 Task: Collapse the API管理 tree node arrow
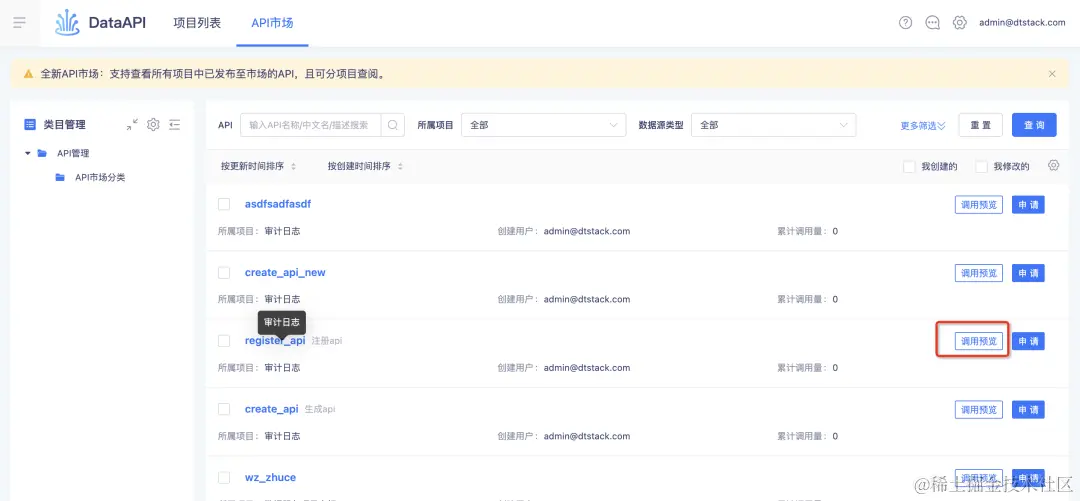(x=28, y=153)
